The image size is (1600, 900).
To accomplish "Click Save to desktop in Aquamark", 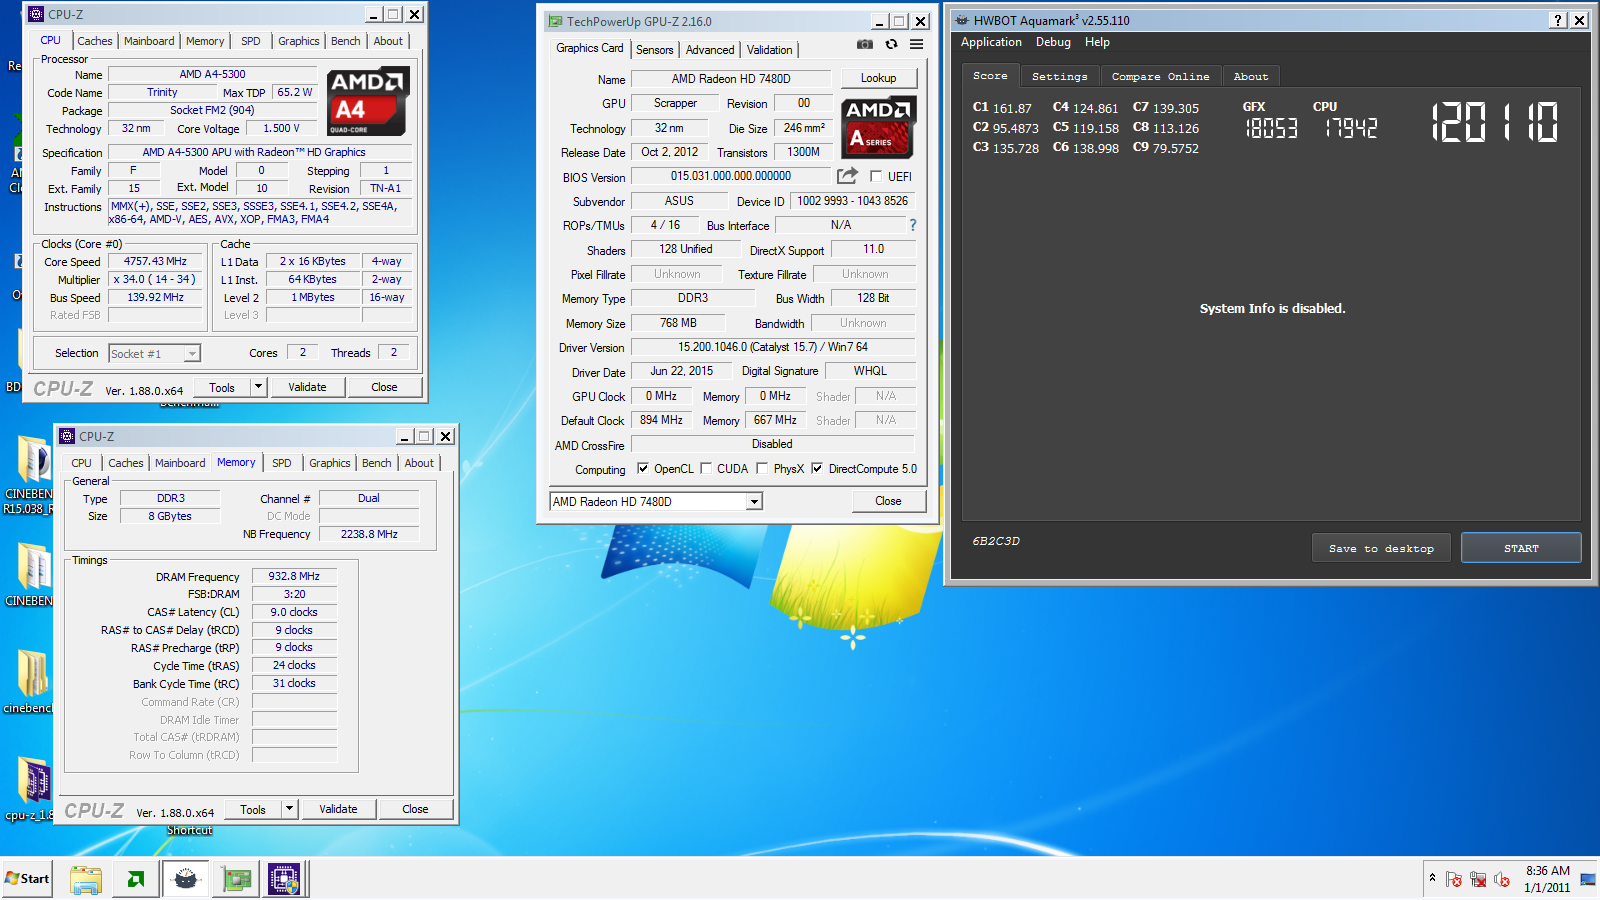I will (1381, 548).
